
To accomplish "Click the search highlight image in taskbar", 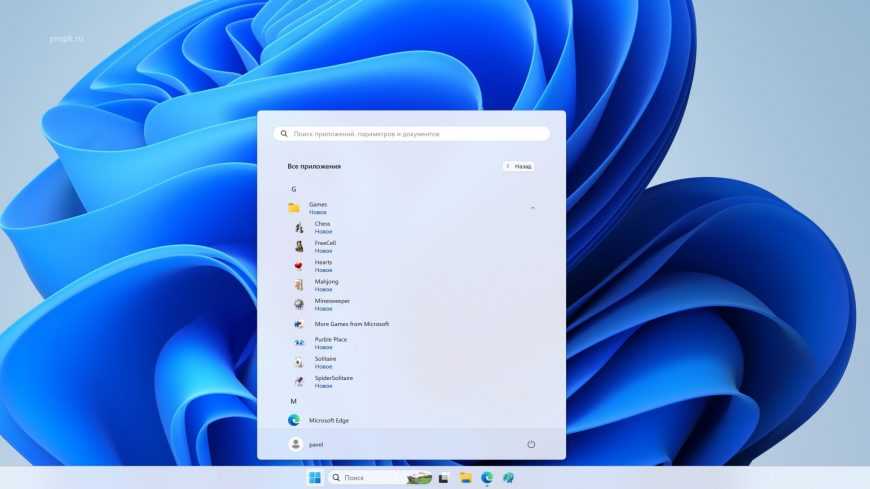I will pyautogui.click(x=419, y=478).
